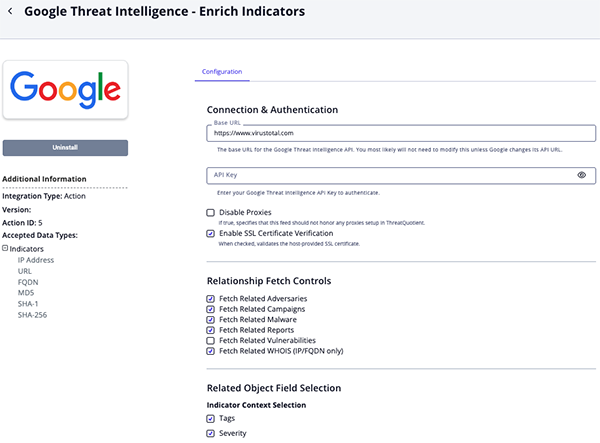The width and height of the screenshot is (600, 443).
Task: Toggle Fetch Related Campaigns checkbox
Action: pyautogui.click(x=210, y=309)
